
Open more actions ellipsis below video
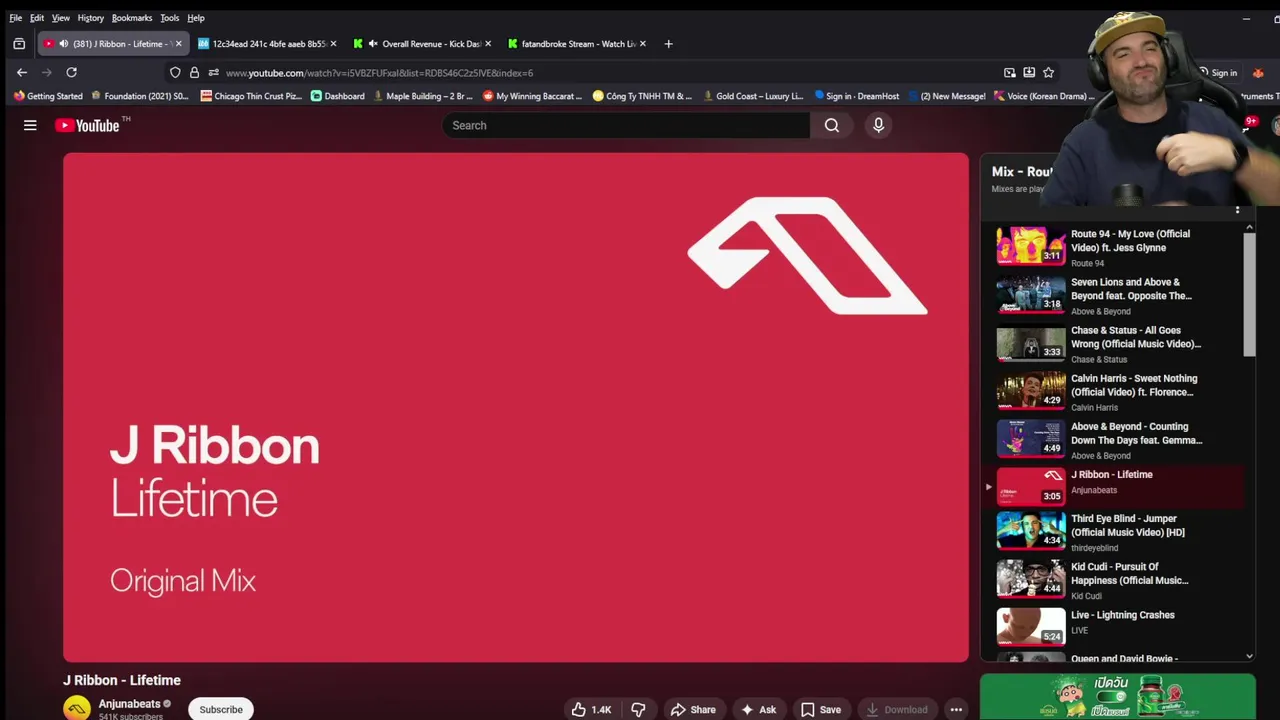coord(956,709)
